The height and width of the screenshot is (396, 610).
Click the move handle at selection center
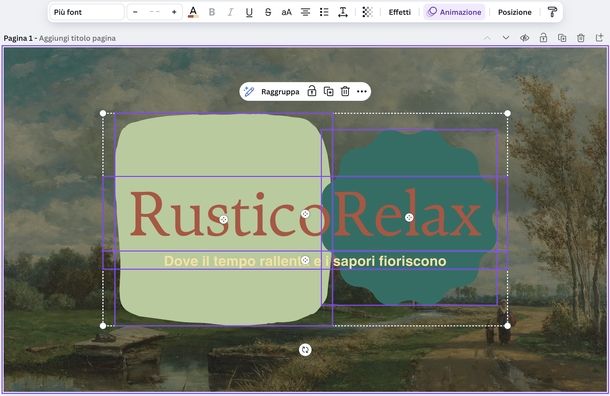(305, 214)
